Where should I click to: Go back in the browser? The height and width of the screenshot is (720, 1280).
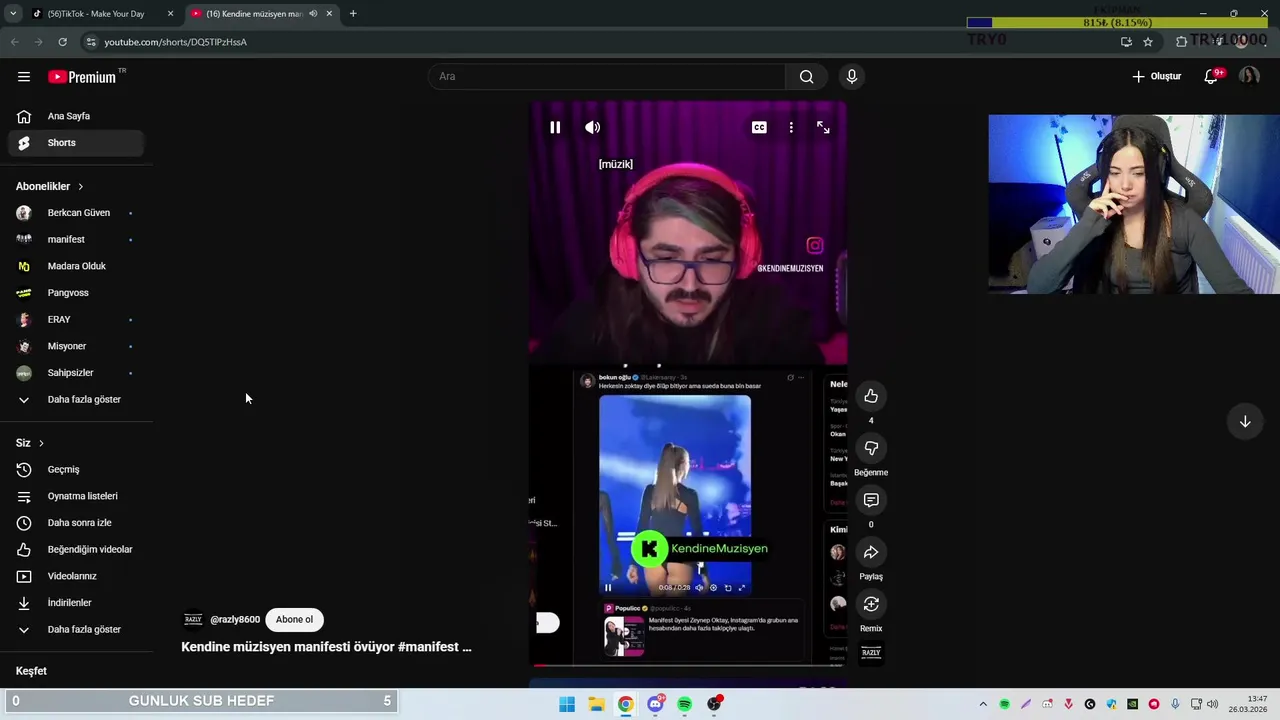tap(14, 42)
